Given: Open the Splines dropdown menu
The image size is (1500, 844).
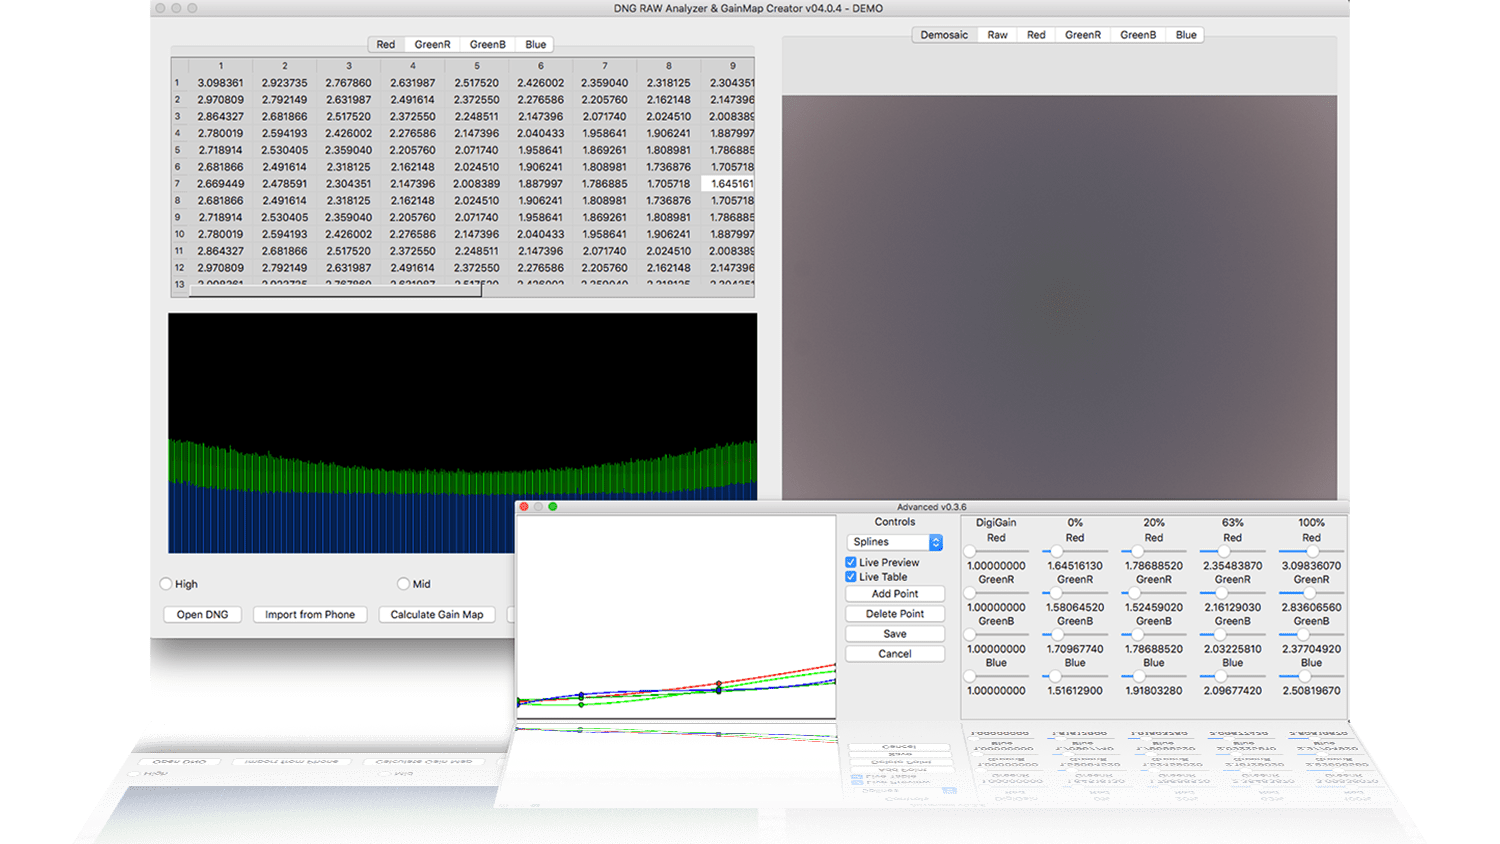Looking at the screenshot, I should point(894,542).
